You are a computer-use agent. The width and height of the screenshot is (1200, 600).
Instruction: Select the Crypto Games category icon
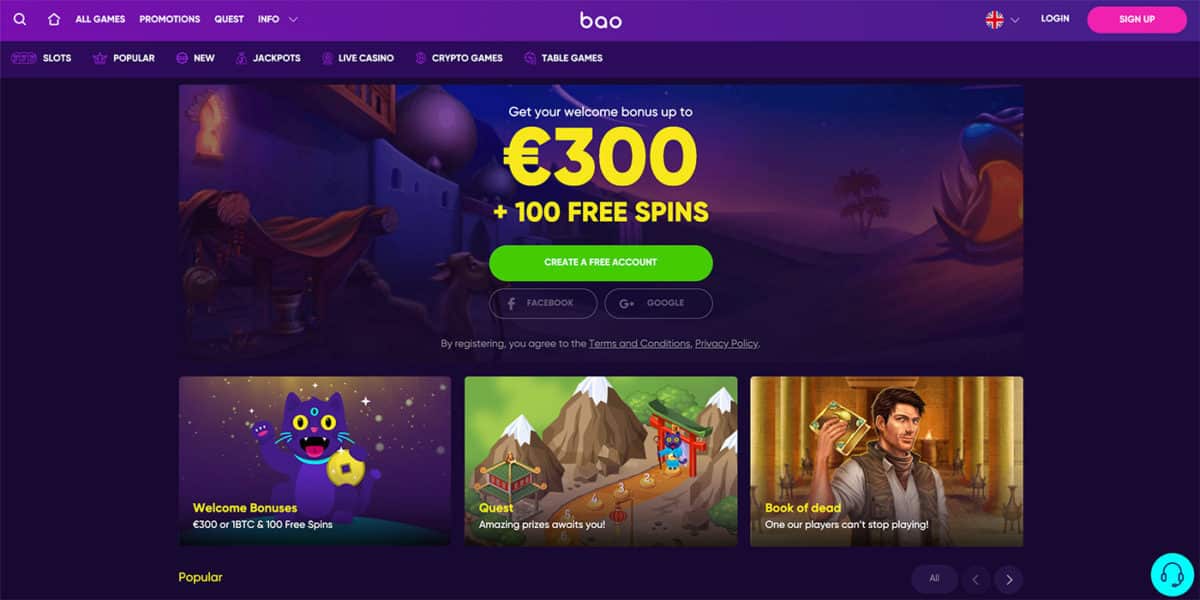tap(421, 58)
